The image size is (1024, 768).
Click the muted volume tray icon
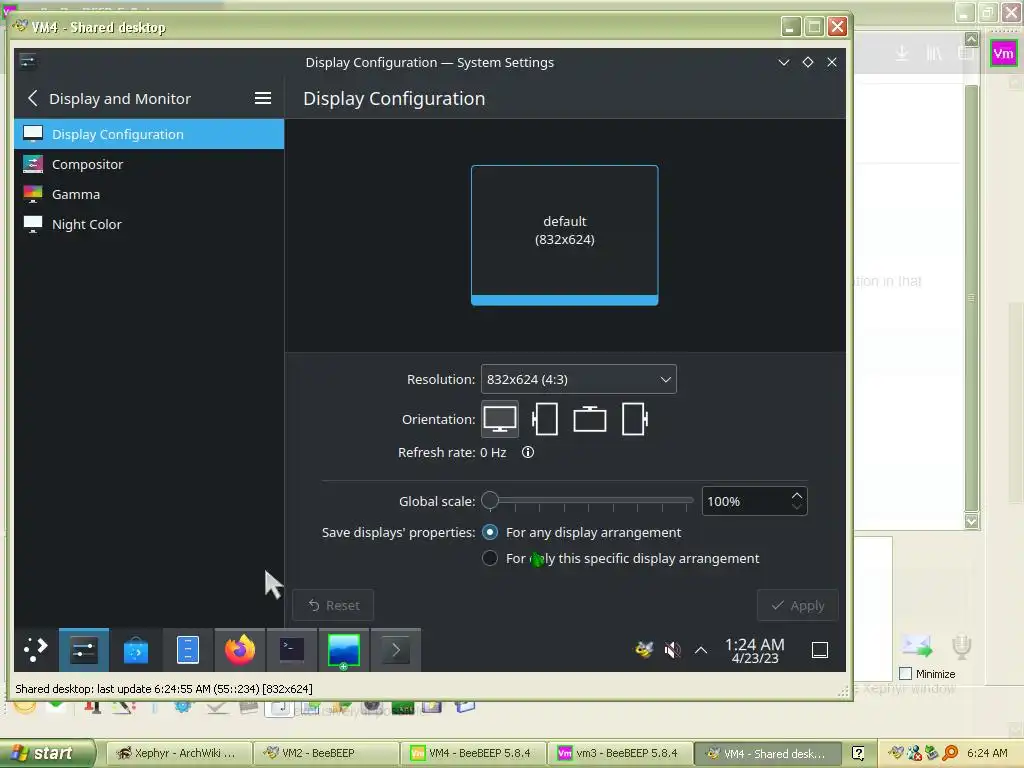pyautogui.click(x=672, y=650)
